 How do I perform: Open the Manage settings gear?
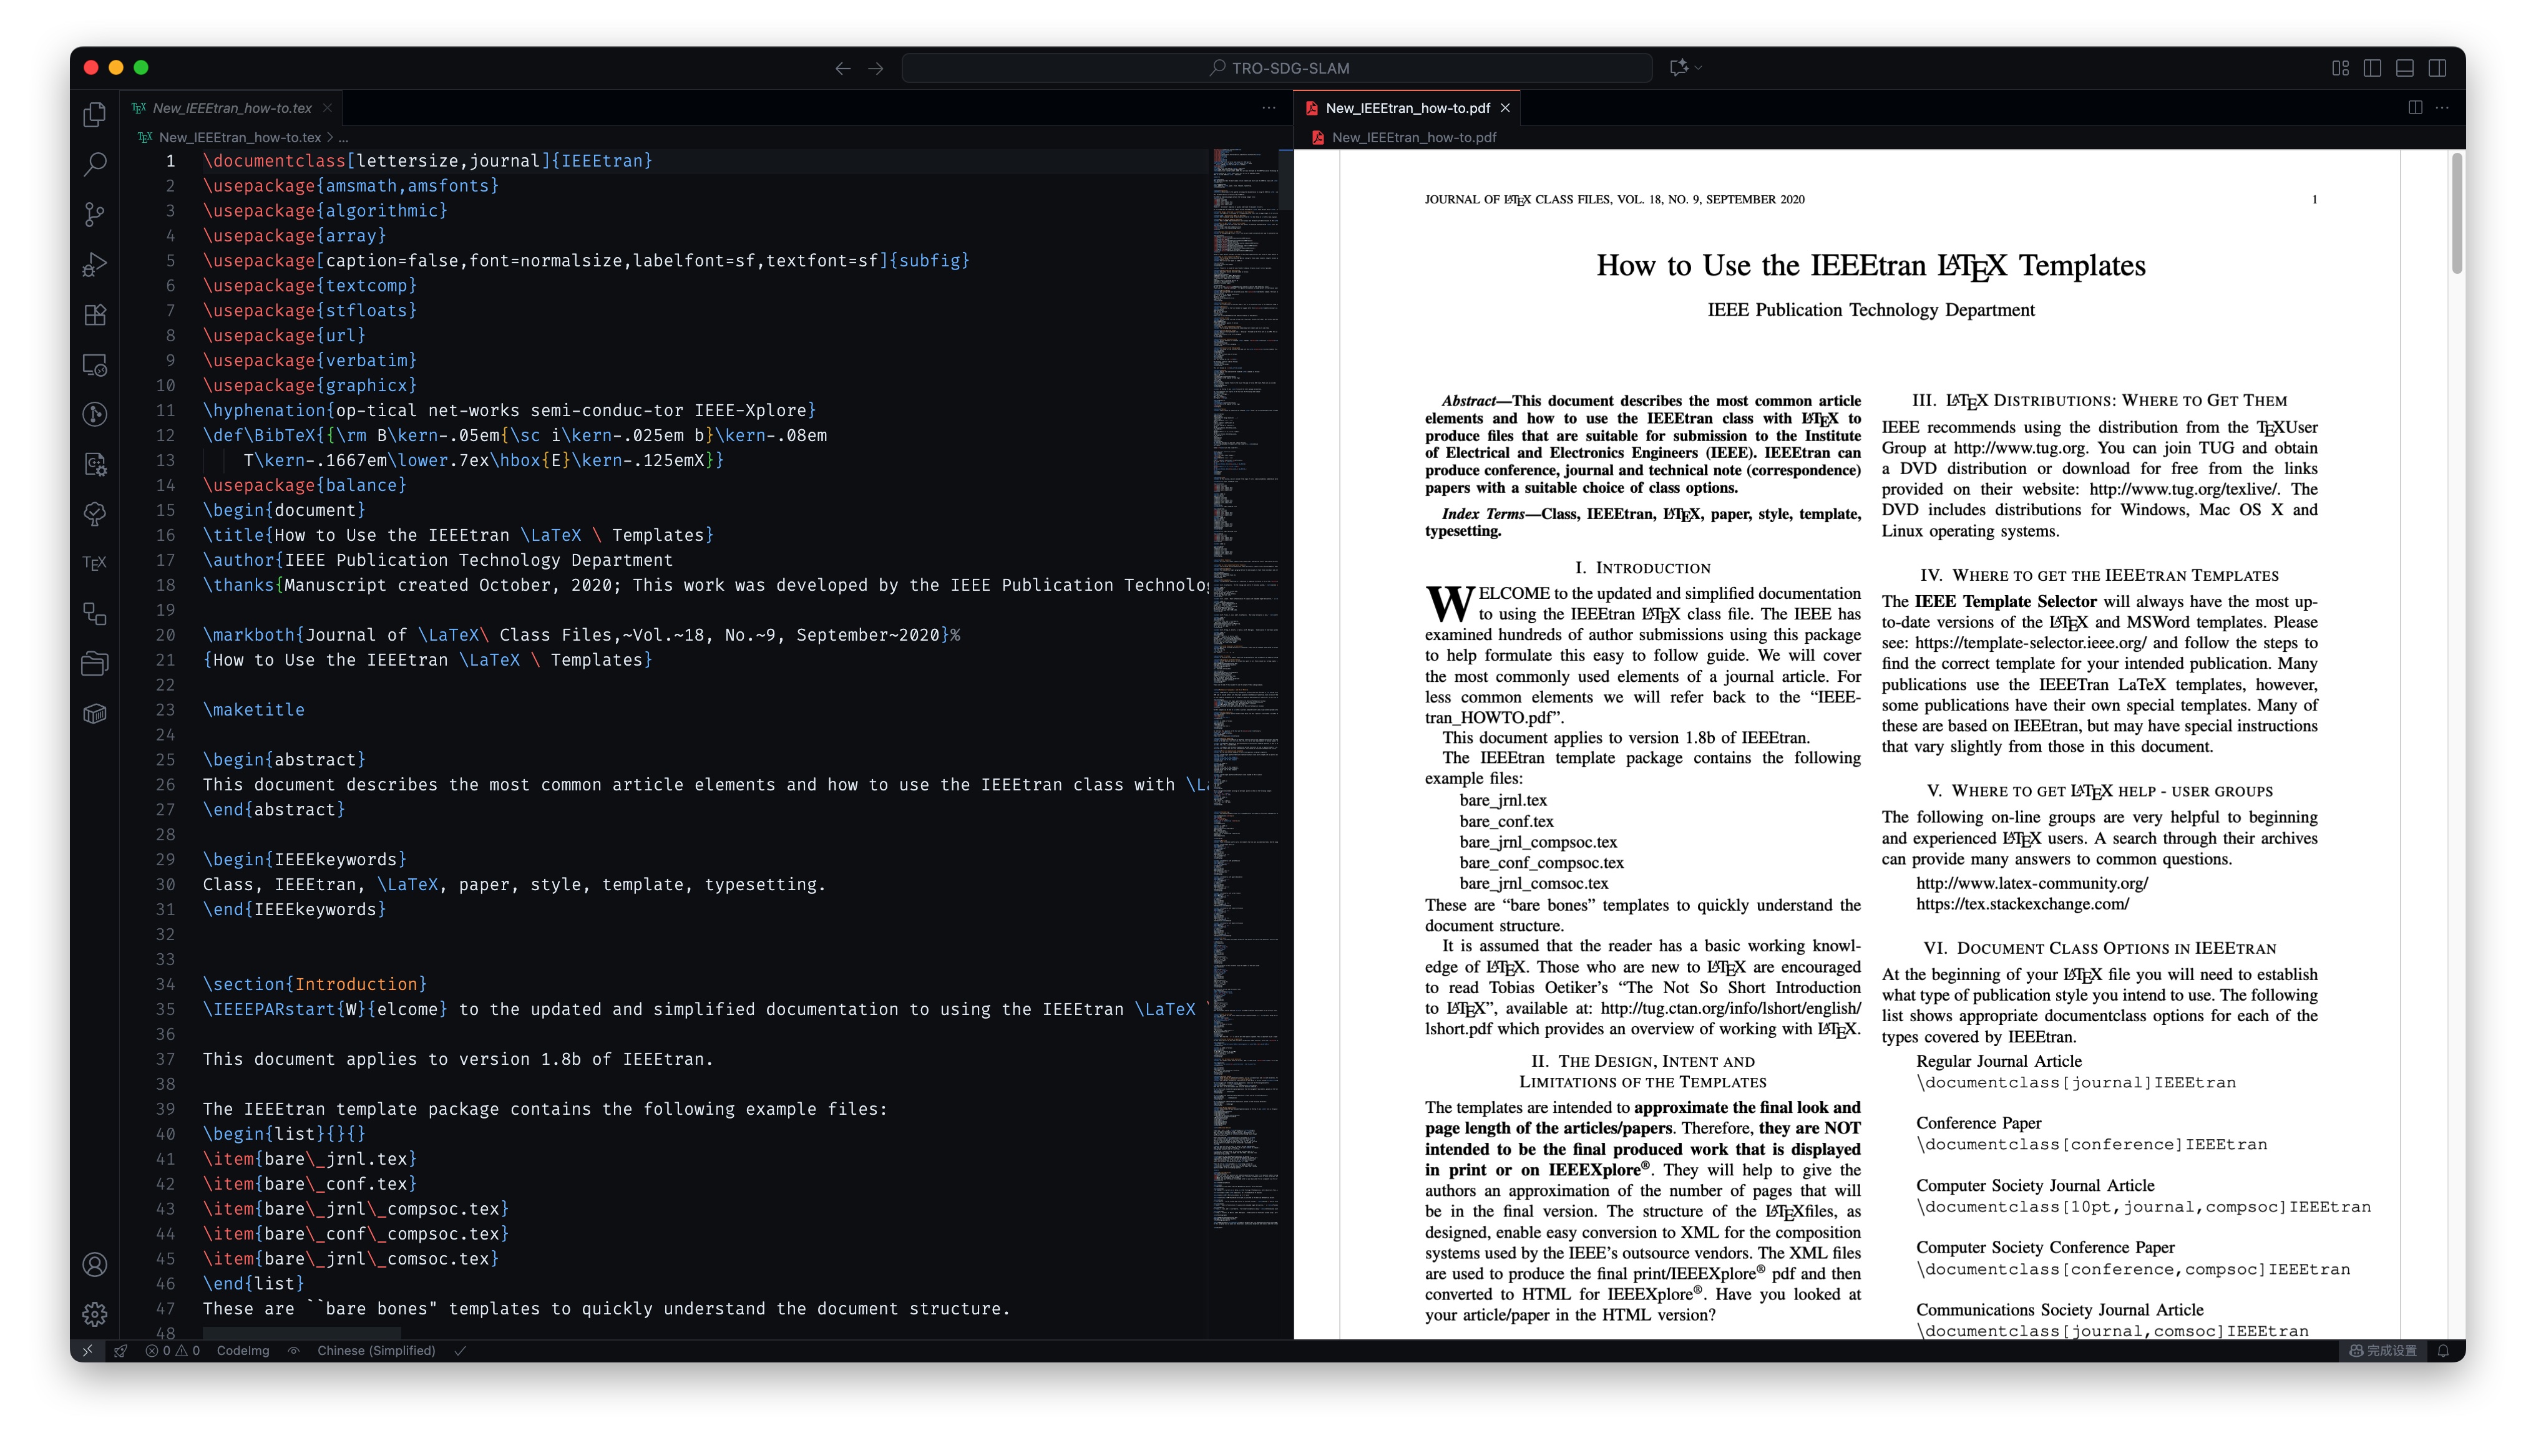point(95,1314)
